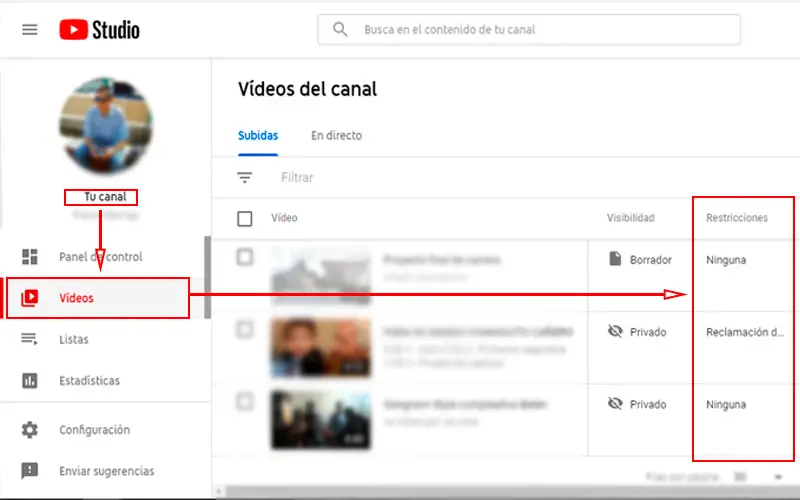Tick the select-all videos header checkbox
The height and width of the screenshot is (500, 800).
(245, 218)
